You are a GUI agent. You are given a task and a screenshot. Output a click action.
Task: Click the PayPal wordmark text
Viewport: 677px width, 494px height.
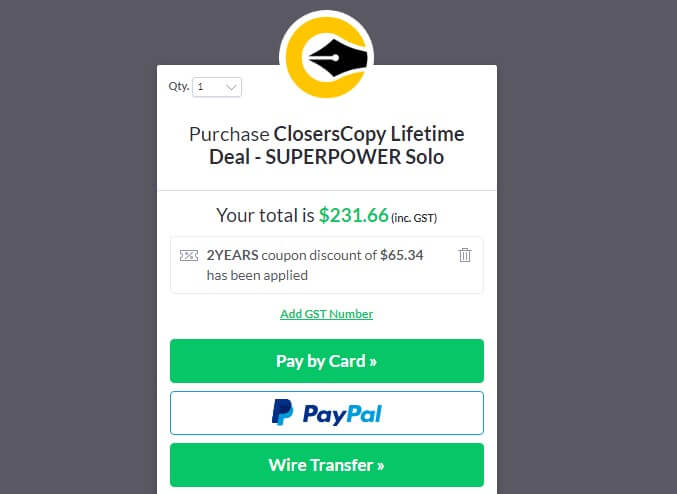tap(342, 414)
